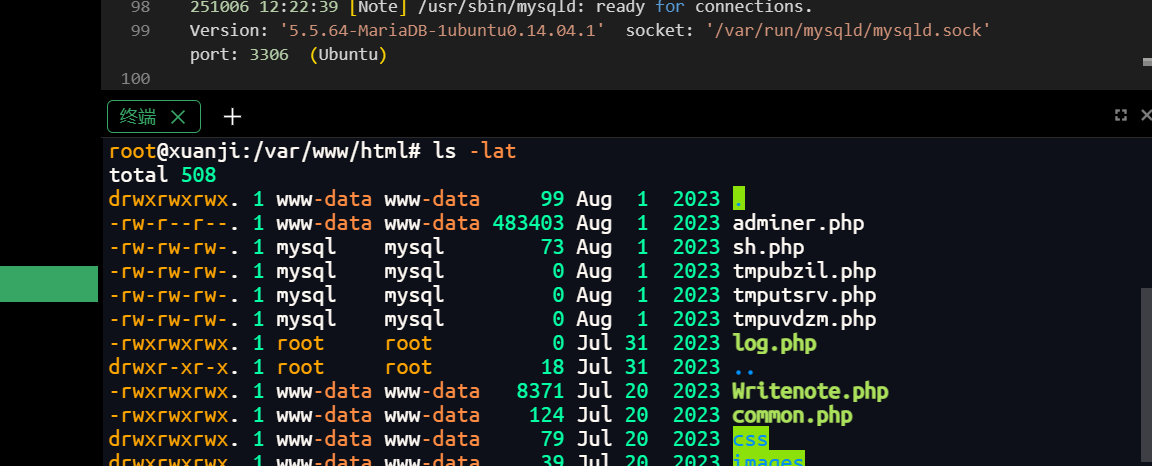Viewport: 1152px width, 466px height.
Task: Click the tmpuvdzm.php file entry
Action: click(x=804, y=319)
